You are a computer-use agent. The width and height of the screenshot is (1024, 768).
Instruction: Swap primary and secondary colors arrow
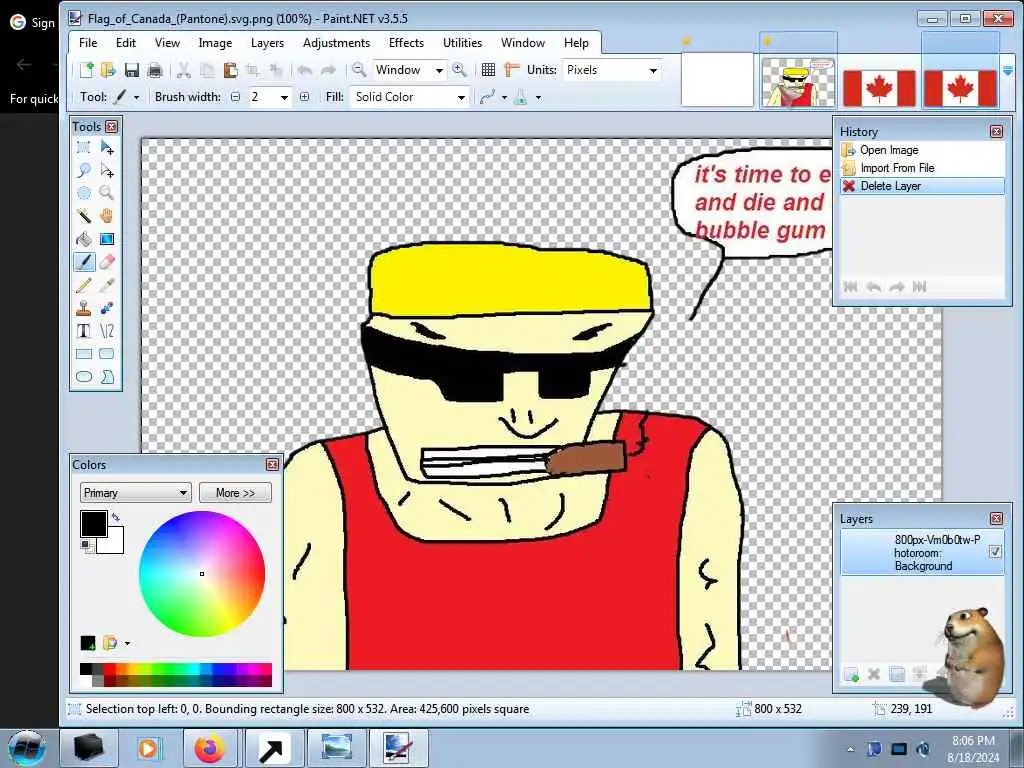[116, 517]
